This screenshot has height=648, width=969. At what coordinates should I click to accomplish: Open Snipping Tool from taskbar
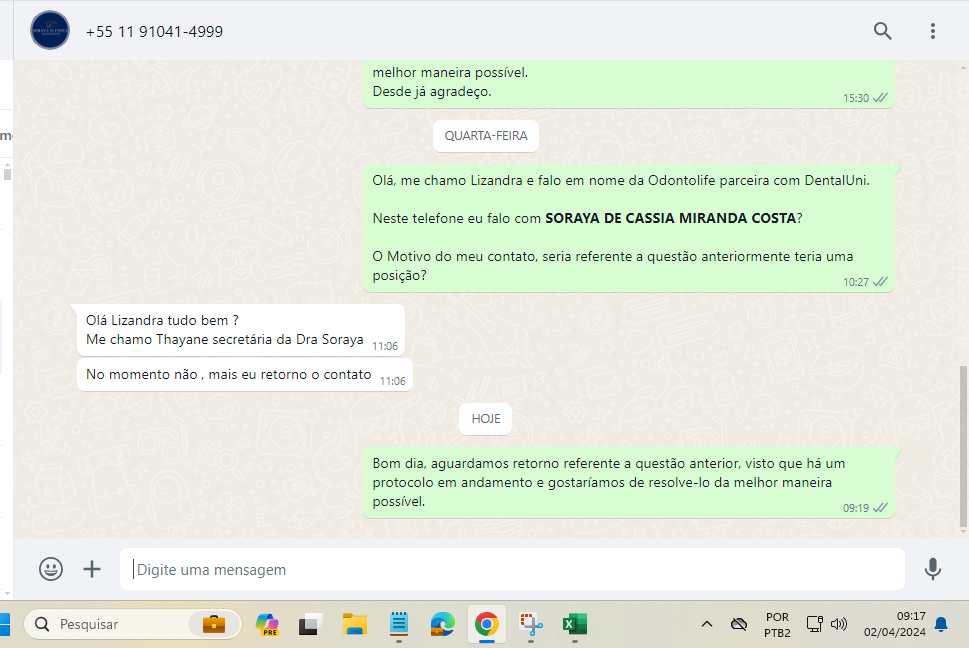(531, 625)
